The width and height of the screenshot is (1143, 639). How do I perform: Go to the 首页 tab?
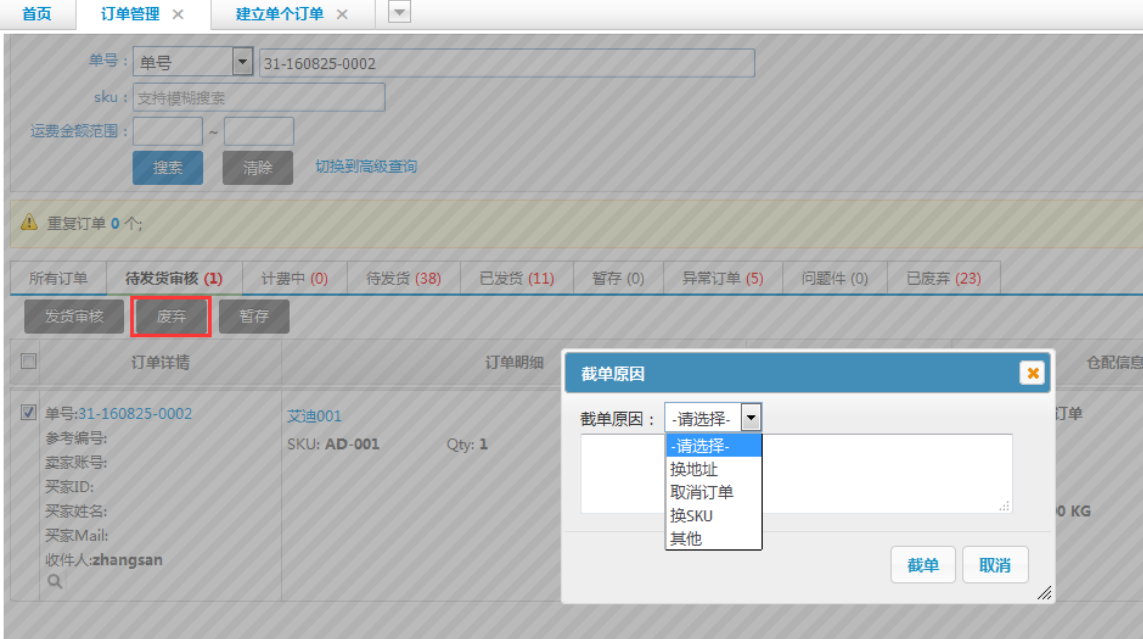click(x=36, y=14)
